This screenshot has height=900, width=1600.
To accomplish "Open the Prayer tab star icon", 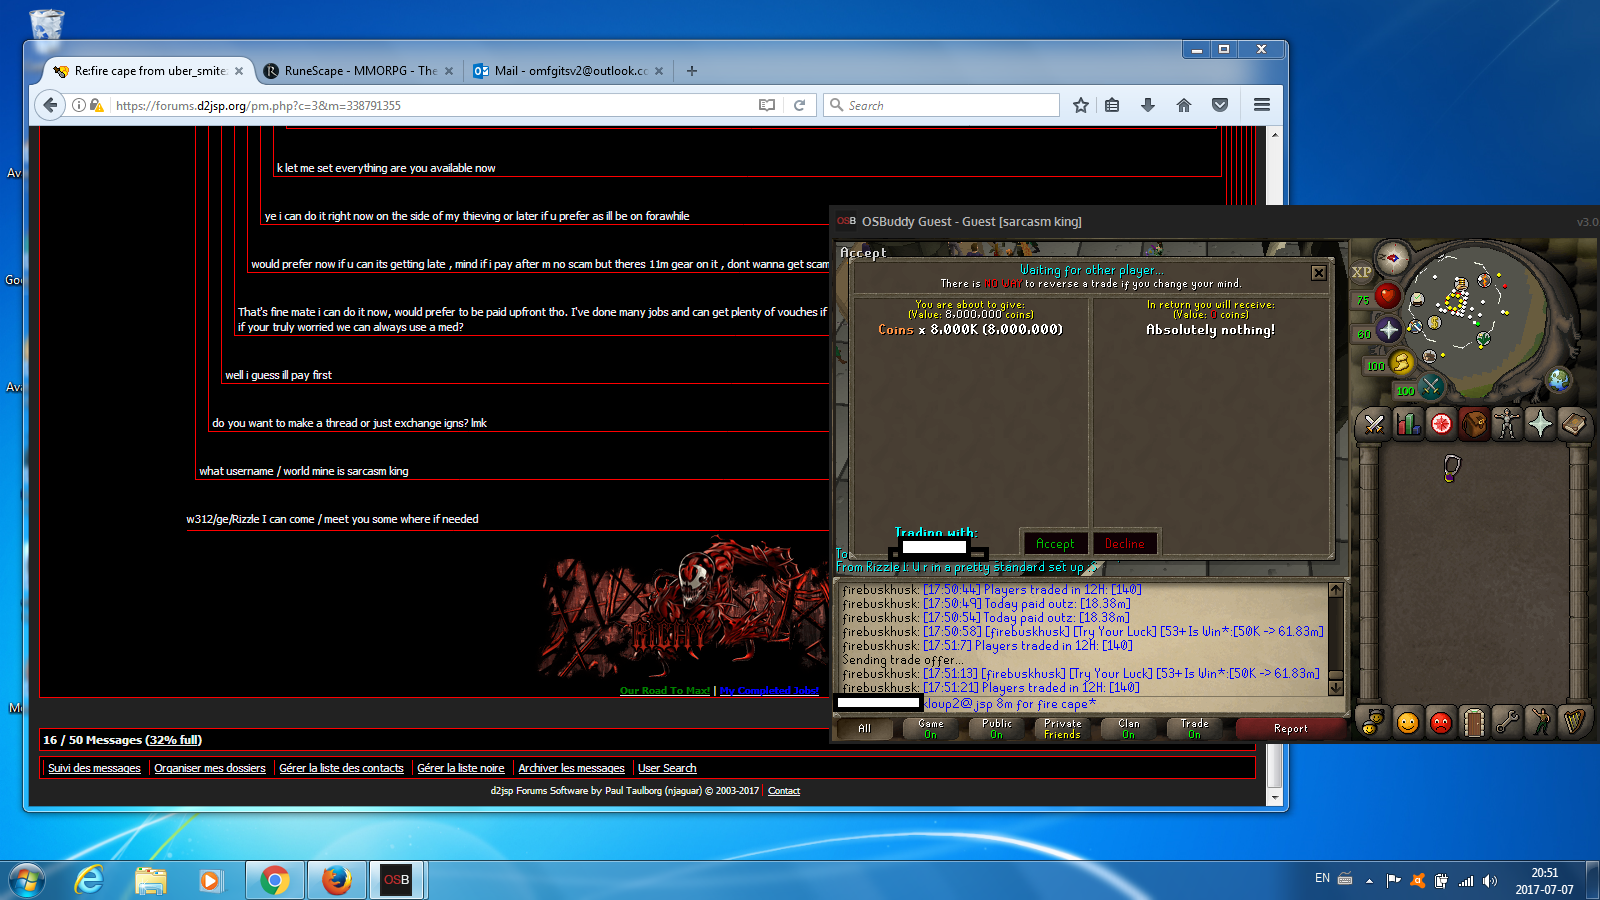I will point(1540,425).
